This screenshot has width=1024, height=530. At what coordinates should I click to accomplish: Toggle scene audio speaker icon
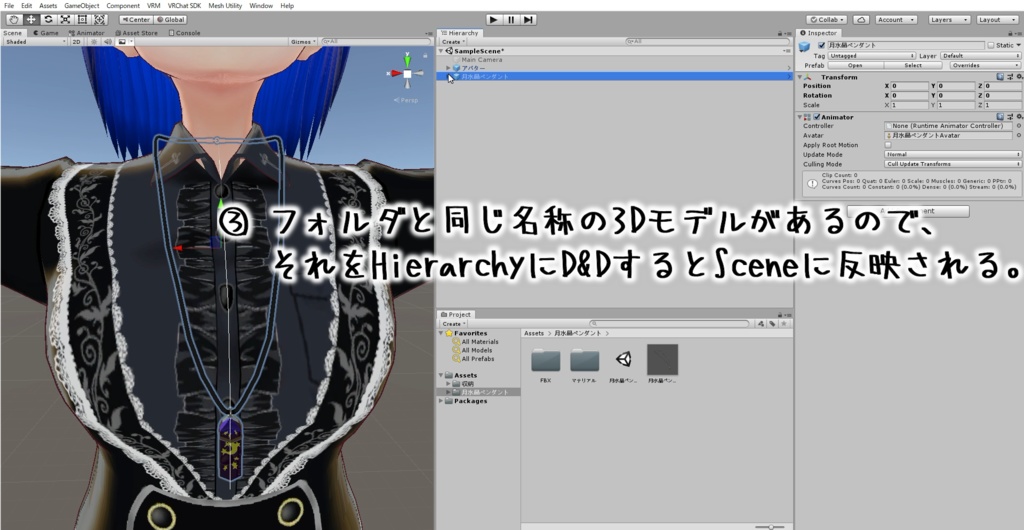(x=108, y=41)
